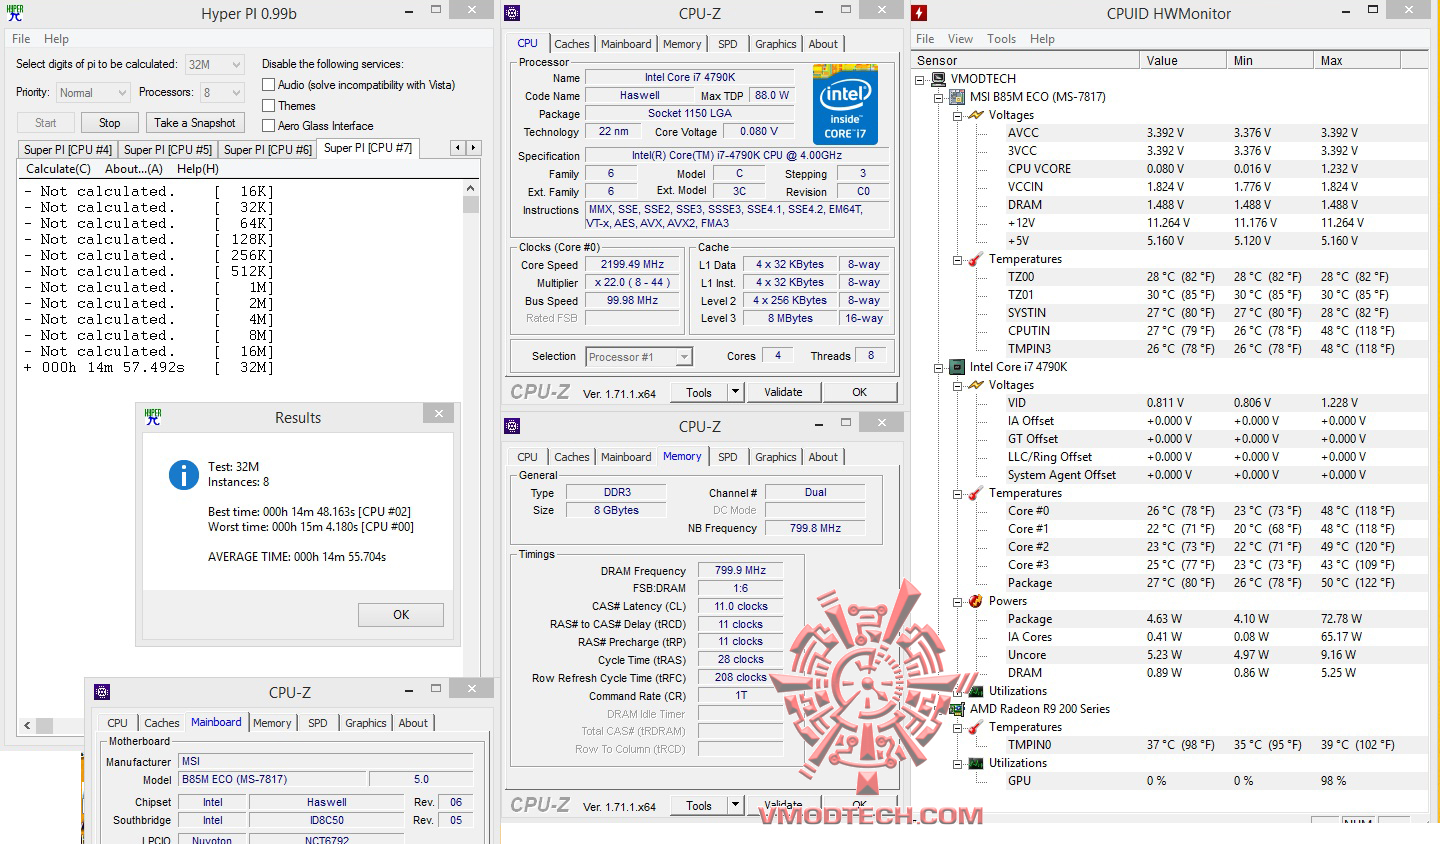Screen dimensions: 1440x844
Task: Click the Temperatures icon under MSI B85M ECO
Action: click(976, 259)
